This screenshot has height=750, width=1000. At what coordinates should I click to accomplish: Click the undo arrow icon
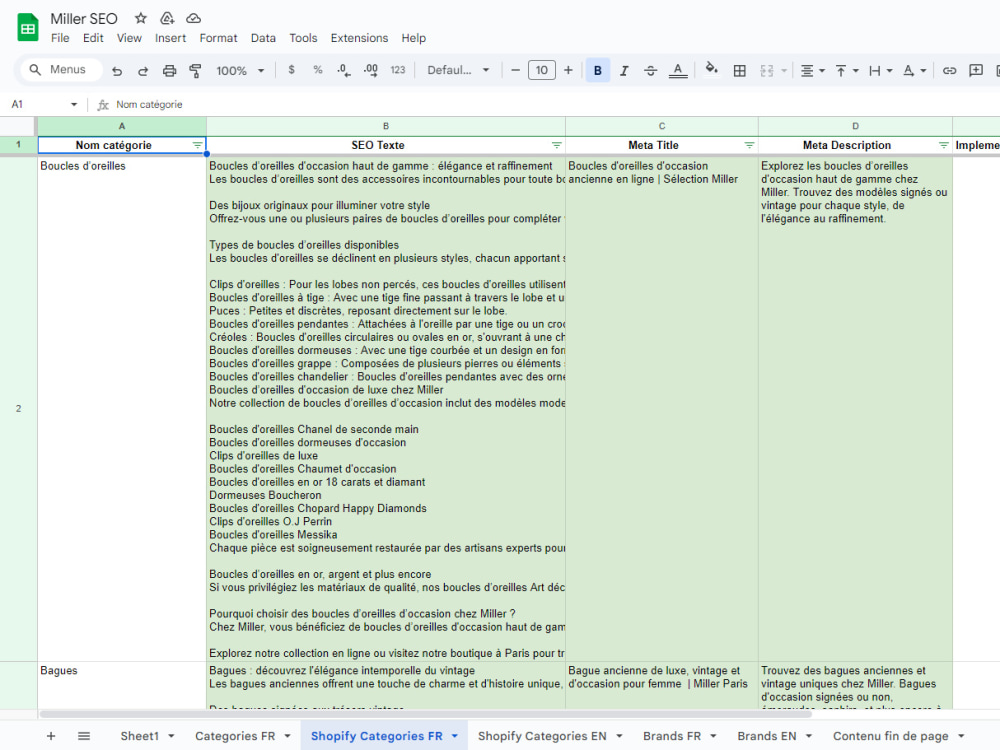117,70
